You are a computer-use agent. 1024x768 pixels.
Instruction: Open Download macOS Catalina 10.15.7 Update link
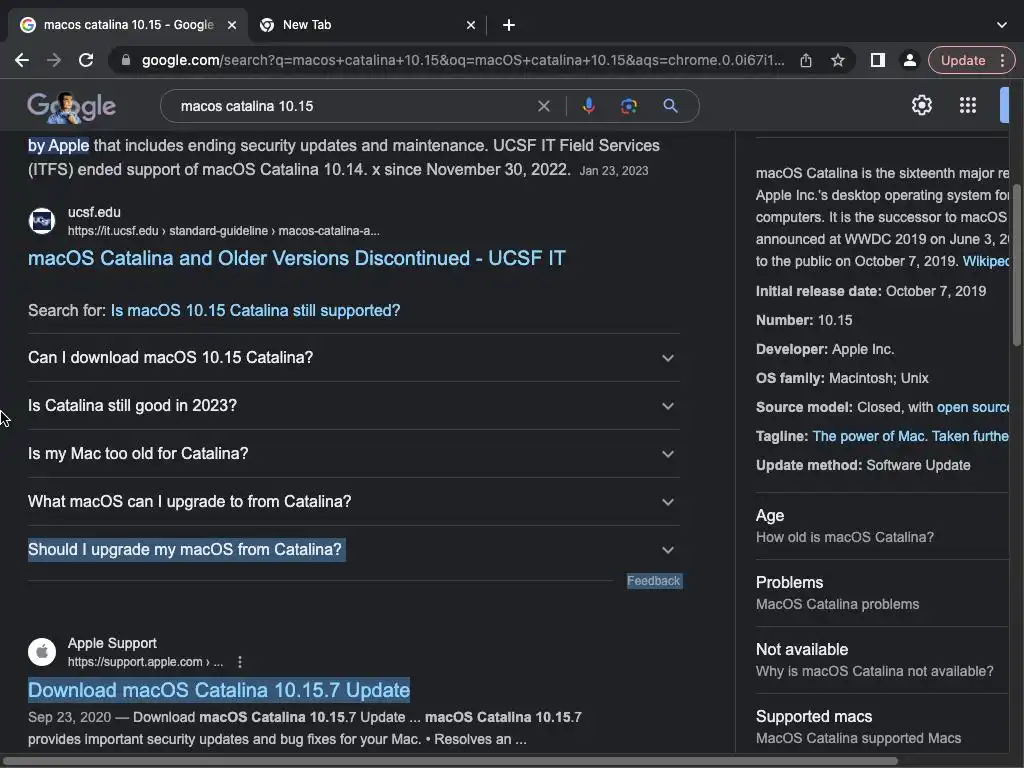coord(219,690)
